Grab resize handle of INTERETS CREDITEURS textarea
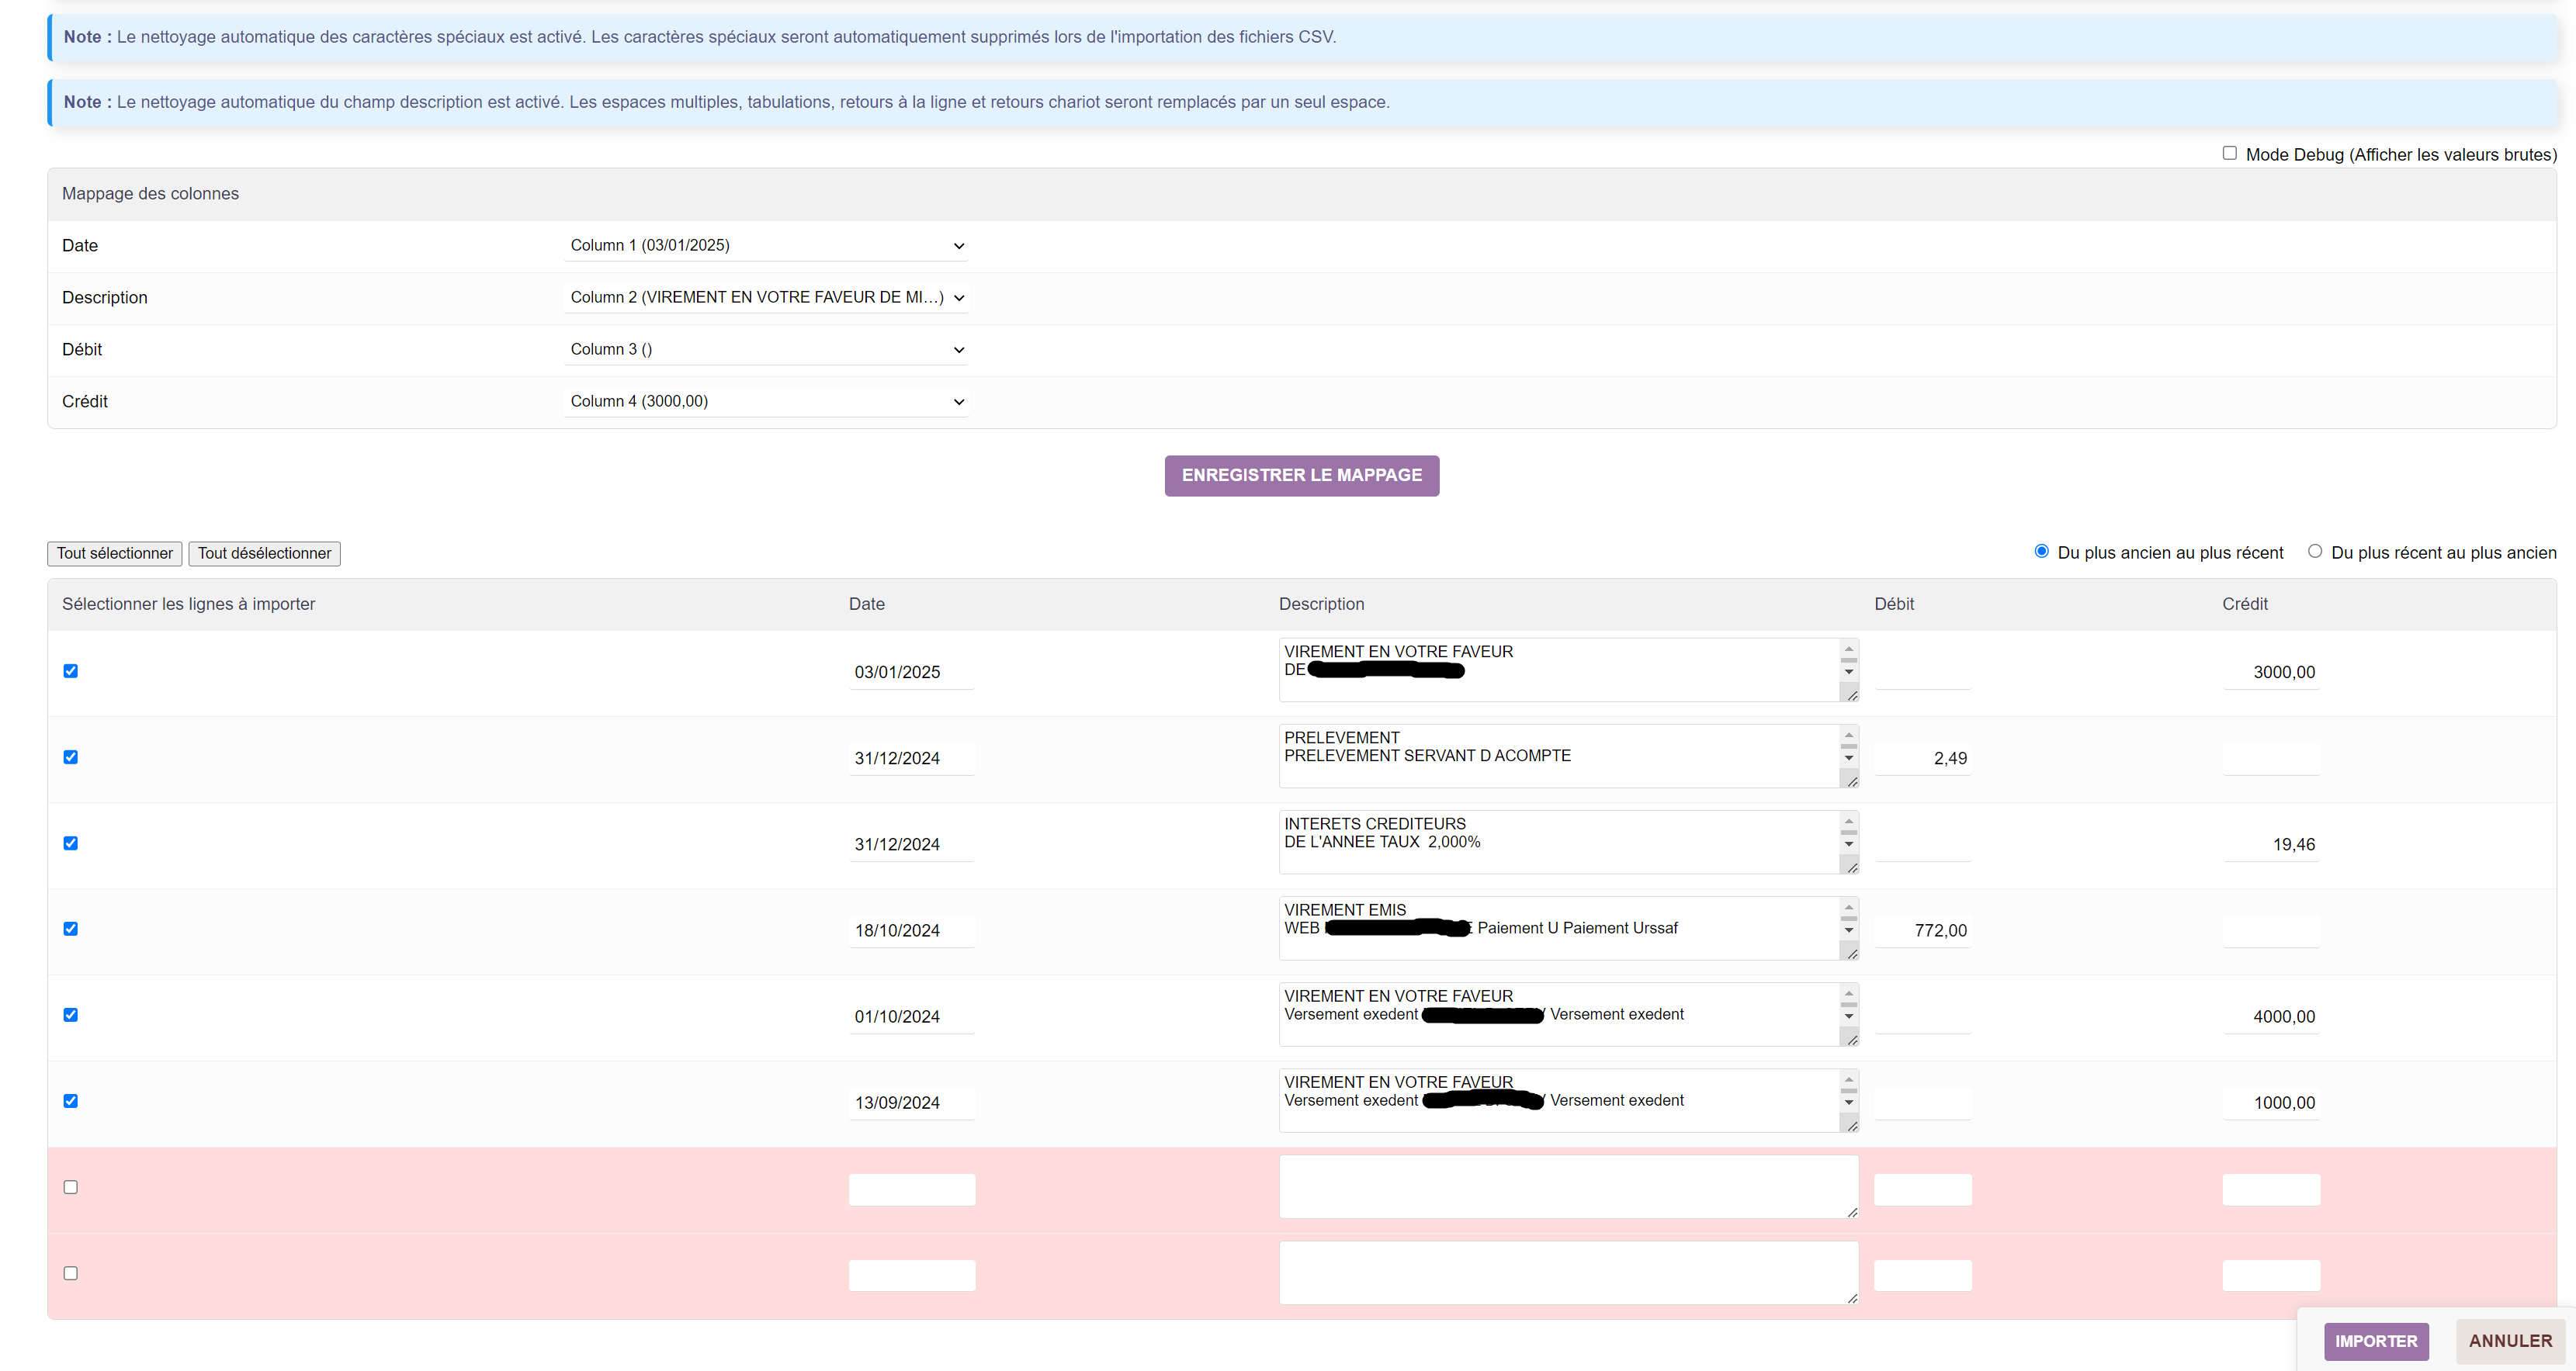The height and width of the screenshot is (1371, 2576). pos(1852,867)
